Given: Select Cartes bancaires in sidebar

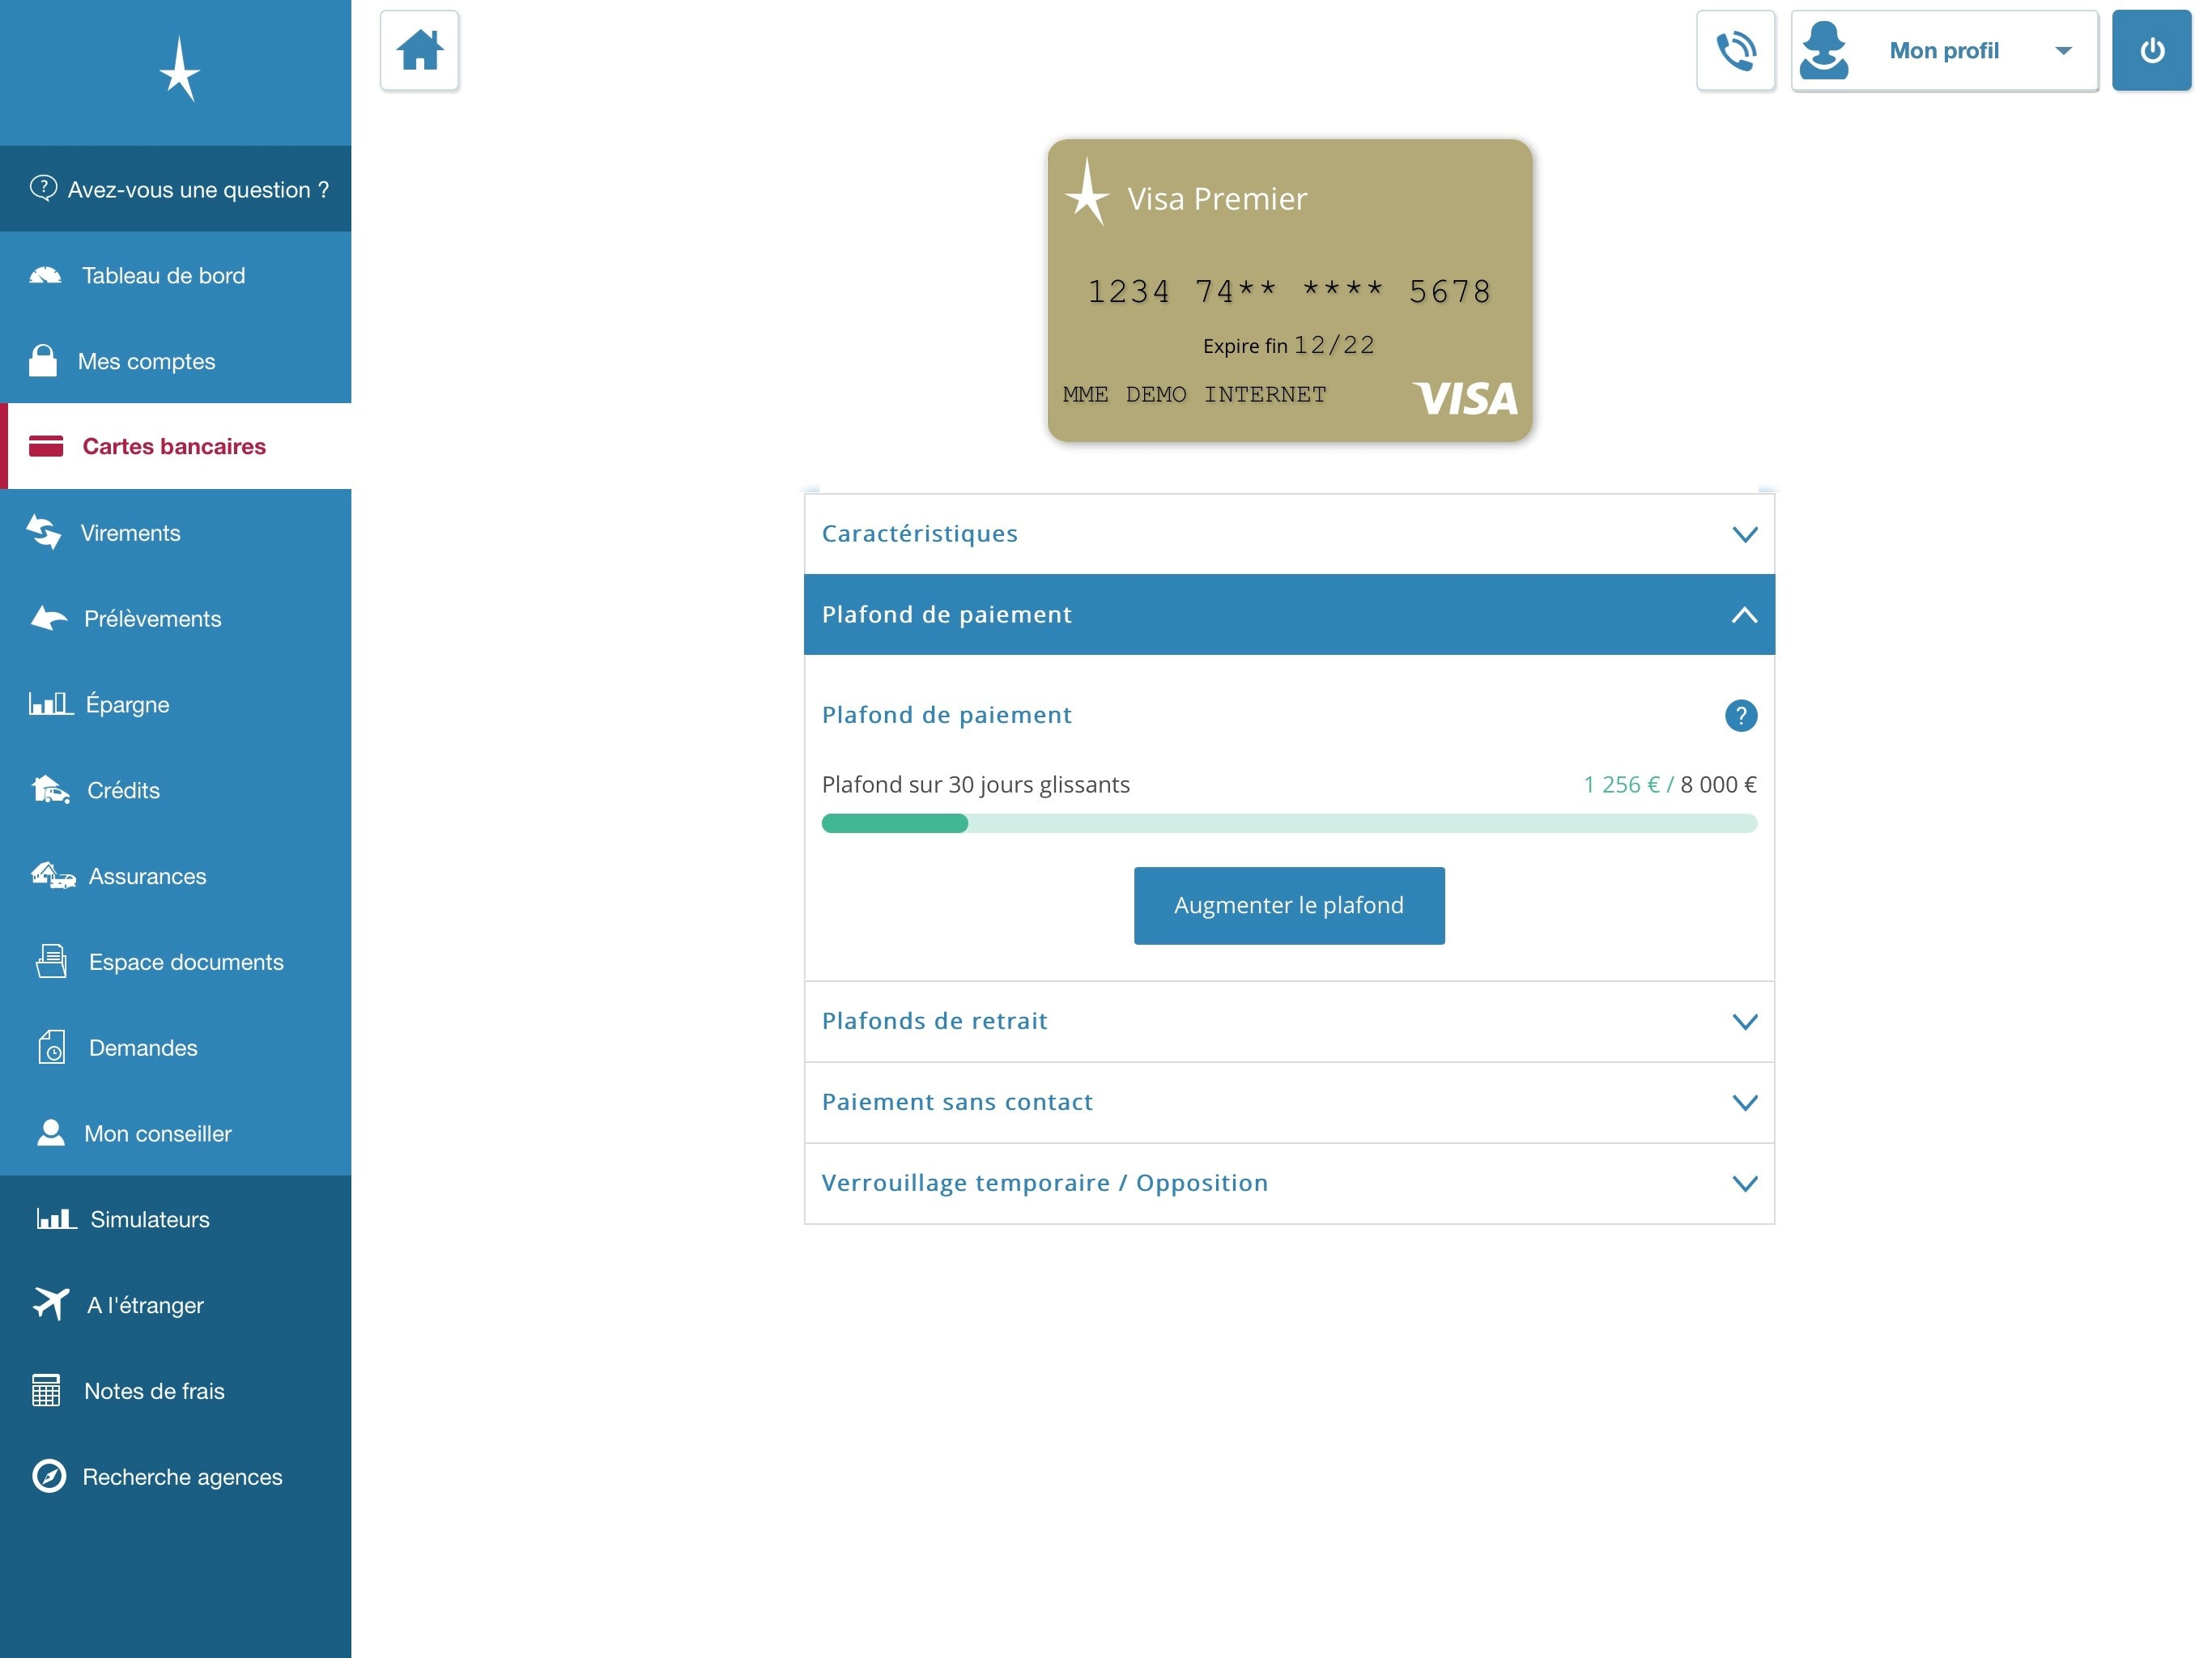Looking at the screenshot, I should pos(174,447).
